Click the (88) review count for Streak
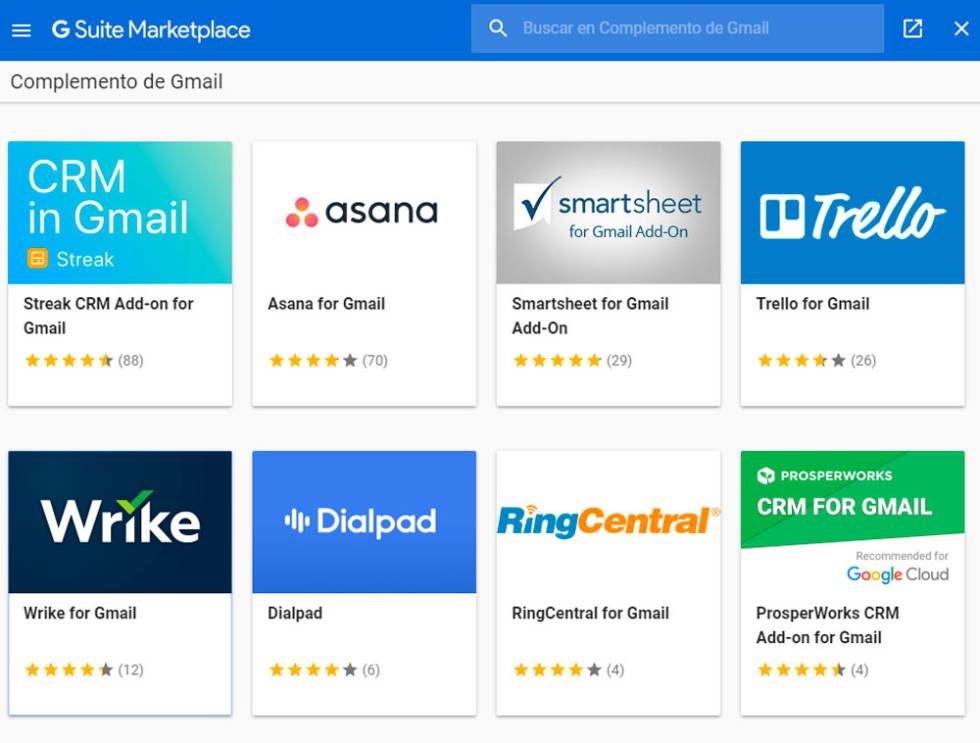This screenshot has width=980, height=743. [131, 361]
